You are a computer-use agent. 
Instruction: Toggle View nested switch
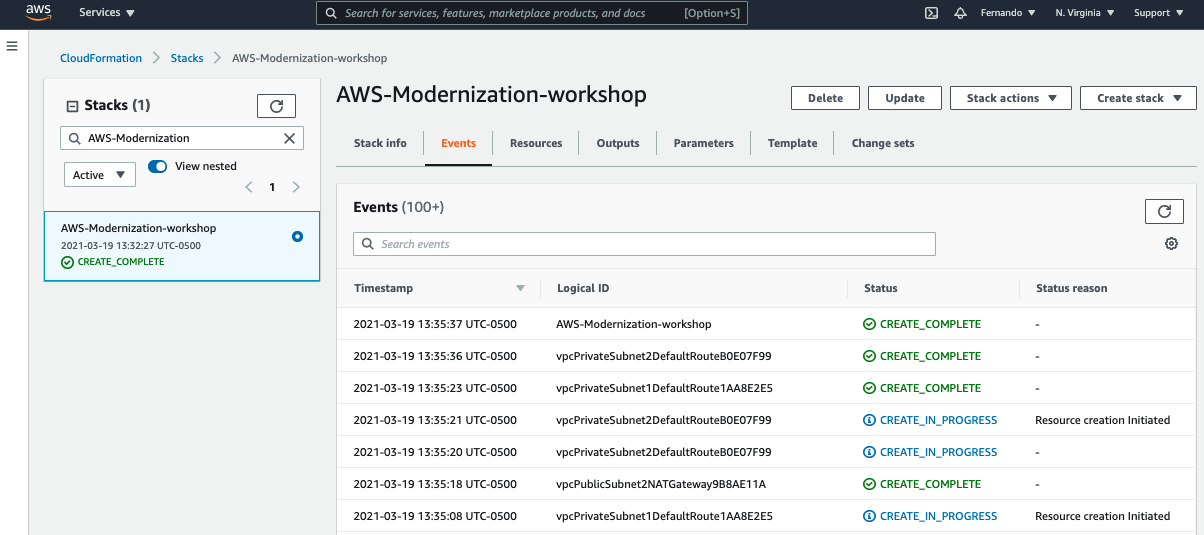pos(157,166)
